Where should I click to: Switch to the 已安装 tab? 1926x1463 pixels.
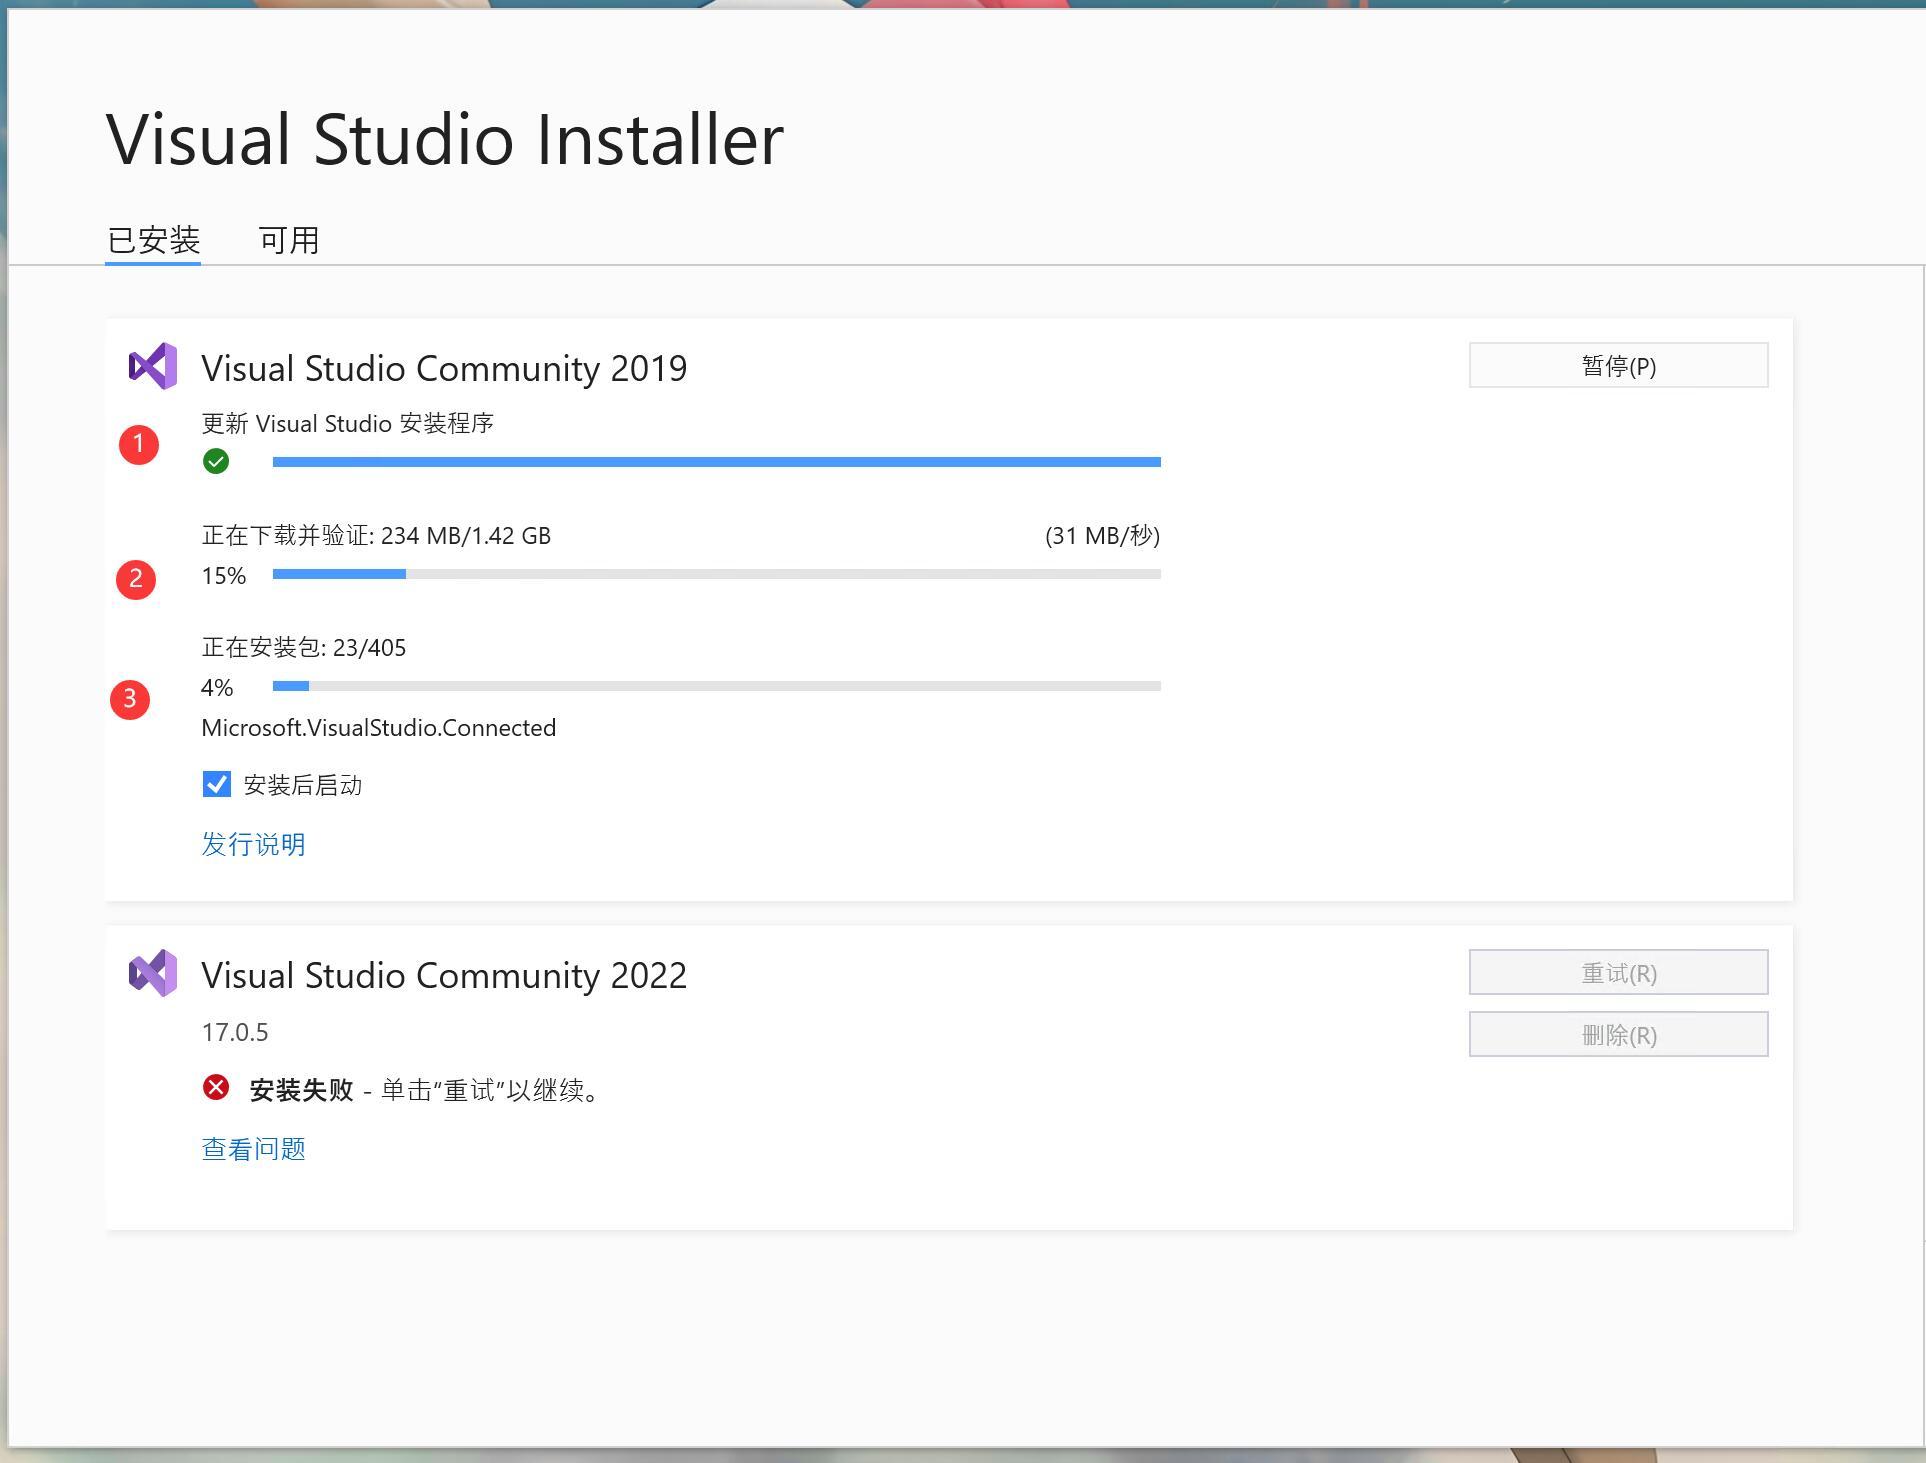point(153,240)
